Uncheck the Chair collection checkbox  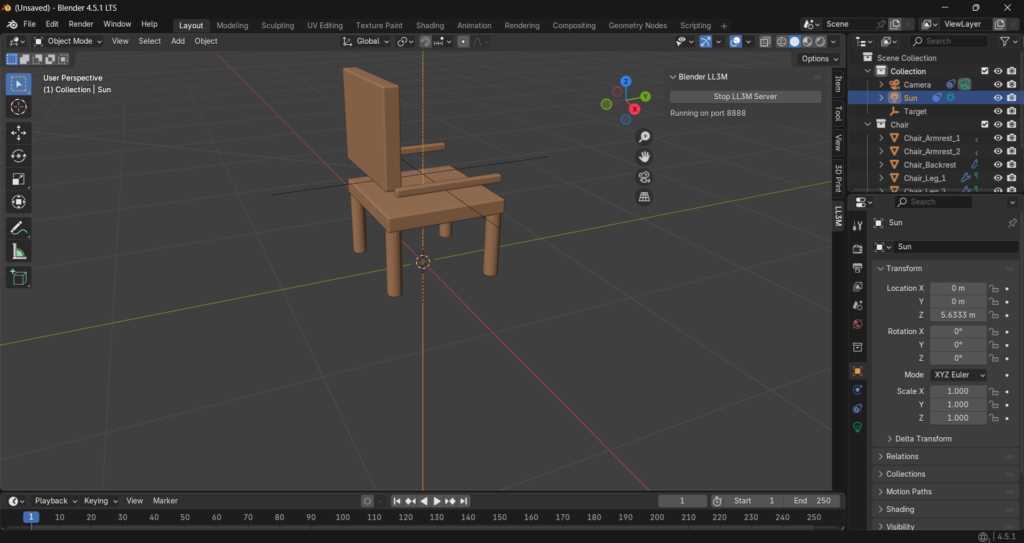click(x=985, y=125)
